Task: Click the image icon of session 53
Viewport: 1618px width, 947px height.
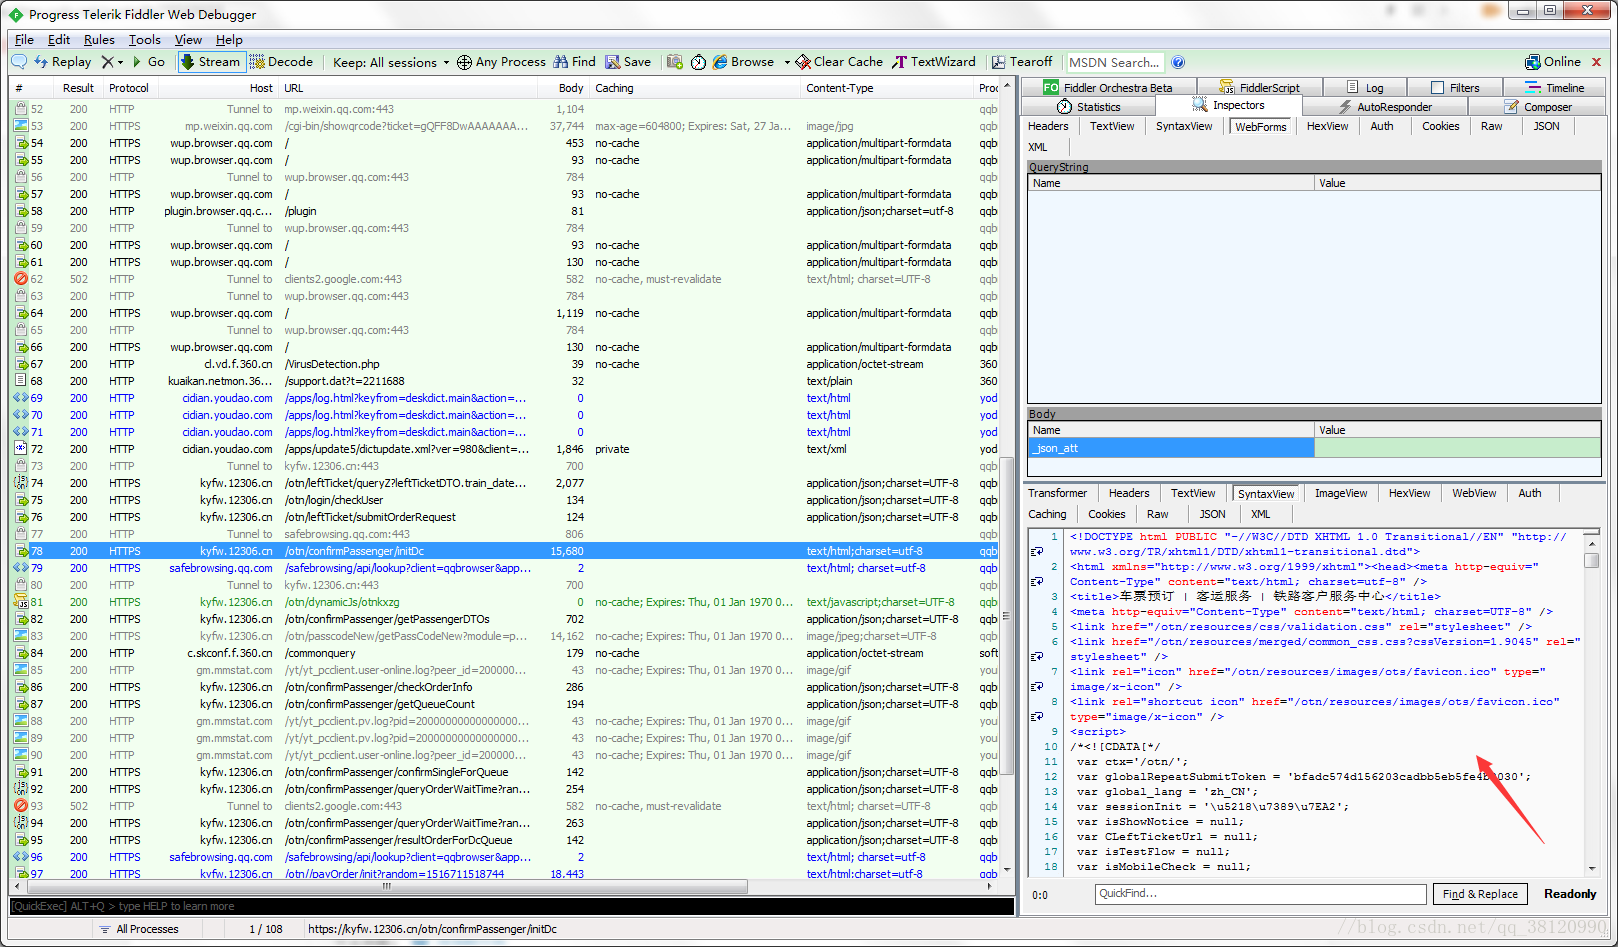Action: click(20, 126)
